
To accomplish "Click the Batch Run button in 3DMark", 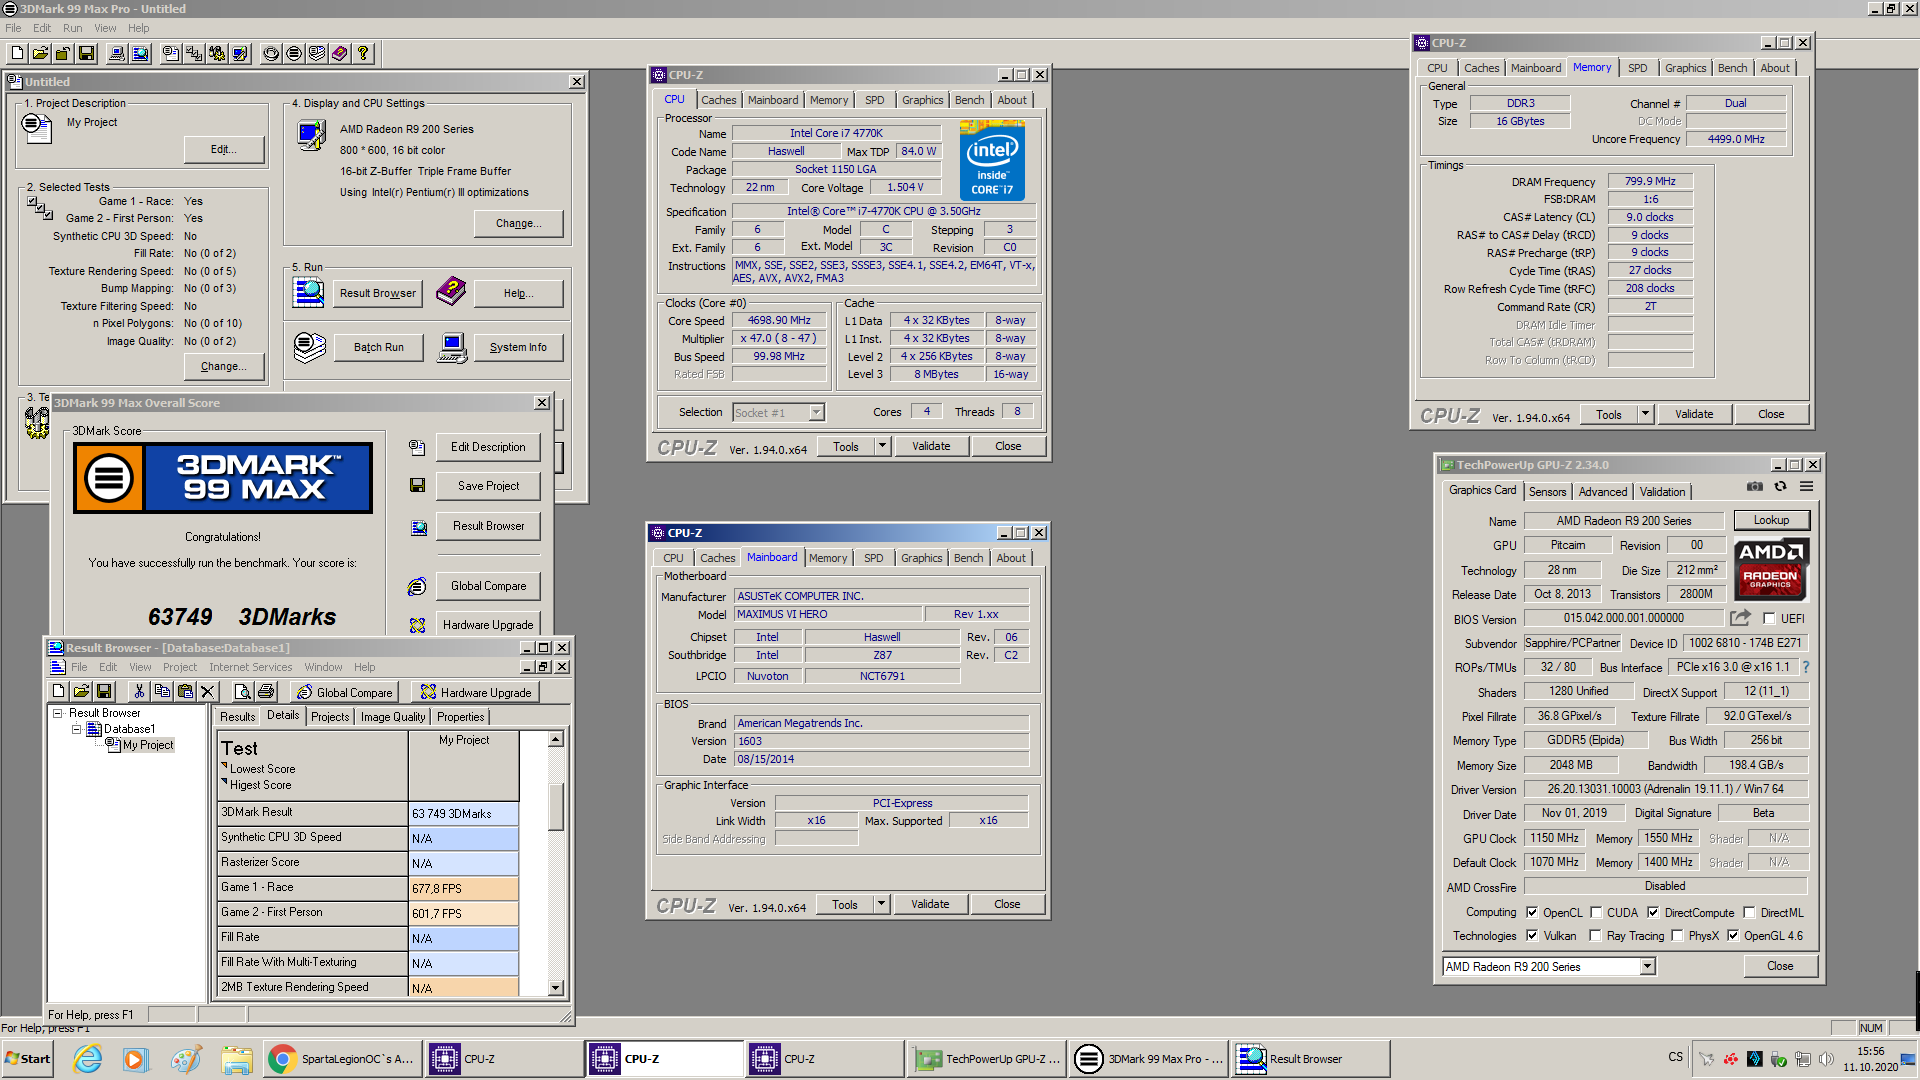I will point(379,347).
